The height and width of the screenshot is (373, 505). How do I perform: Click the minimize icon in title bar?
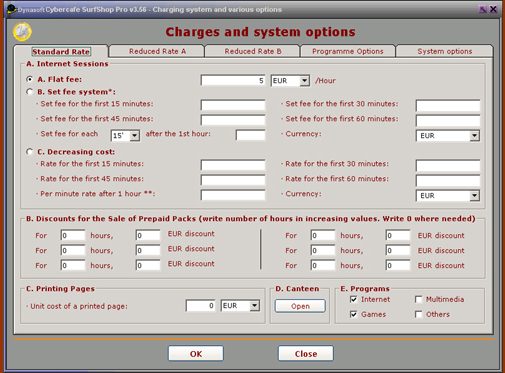pos(482,9)
